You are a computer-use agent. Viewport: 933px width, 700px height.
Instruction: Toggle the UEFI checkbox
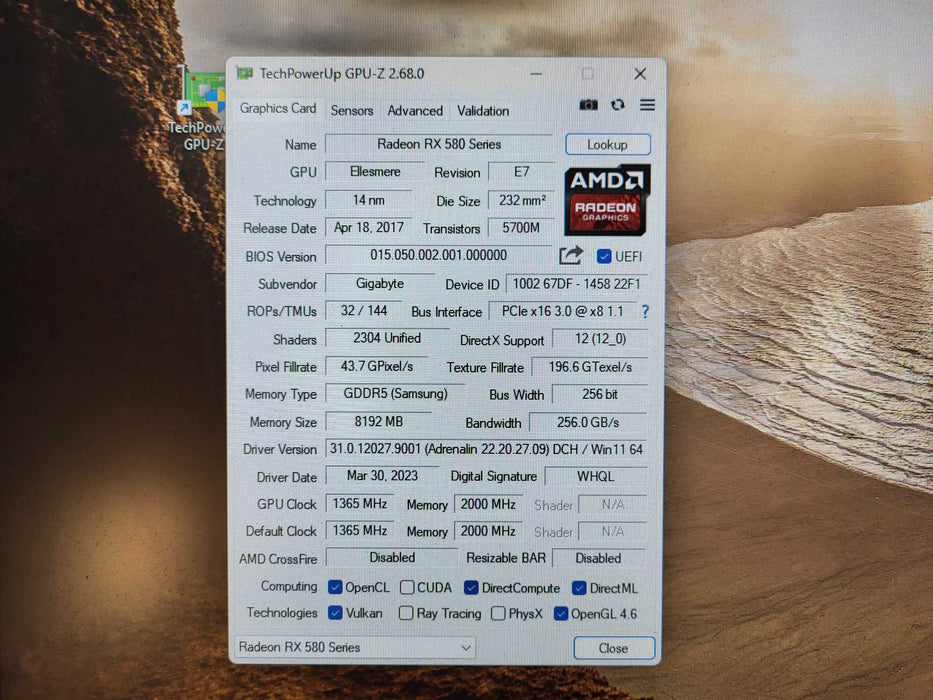point(604,256)
